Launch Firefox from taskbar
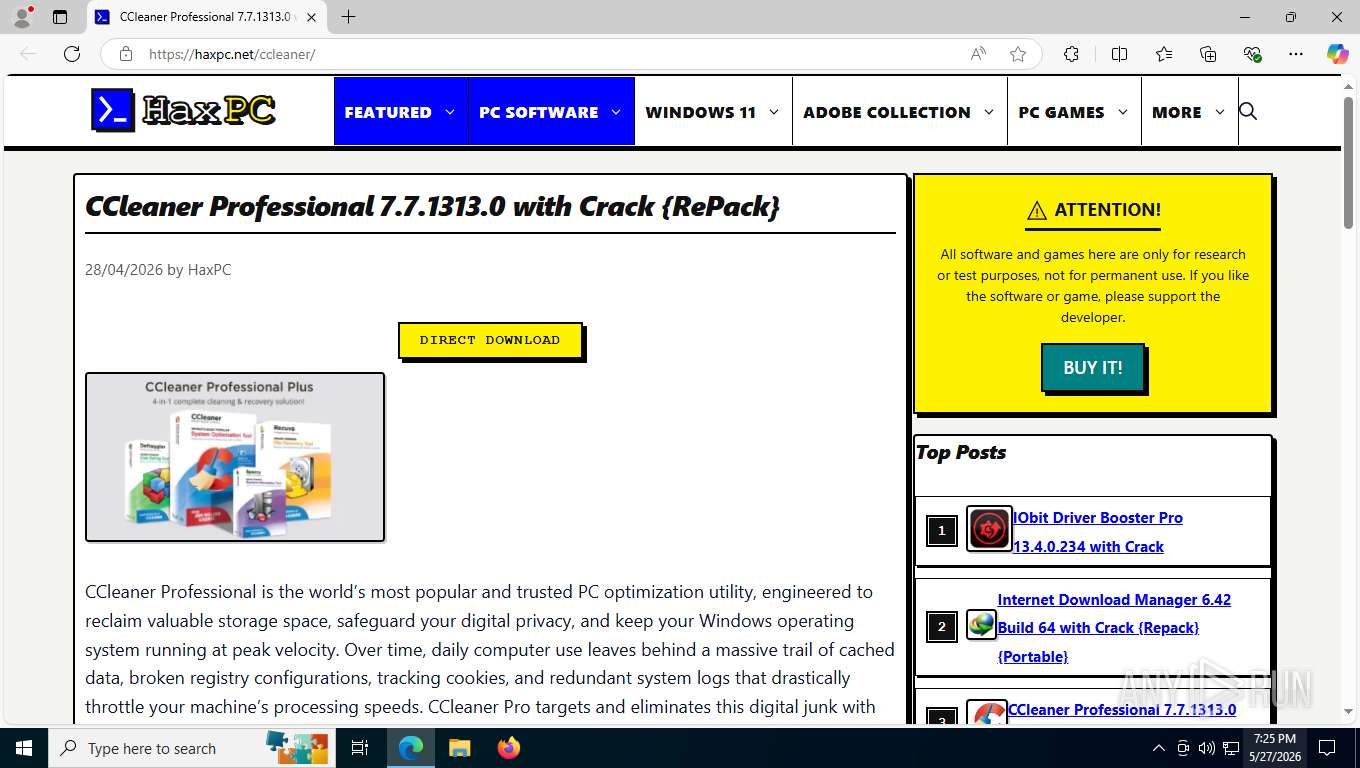1360x768 pixels. [509, 748]
